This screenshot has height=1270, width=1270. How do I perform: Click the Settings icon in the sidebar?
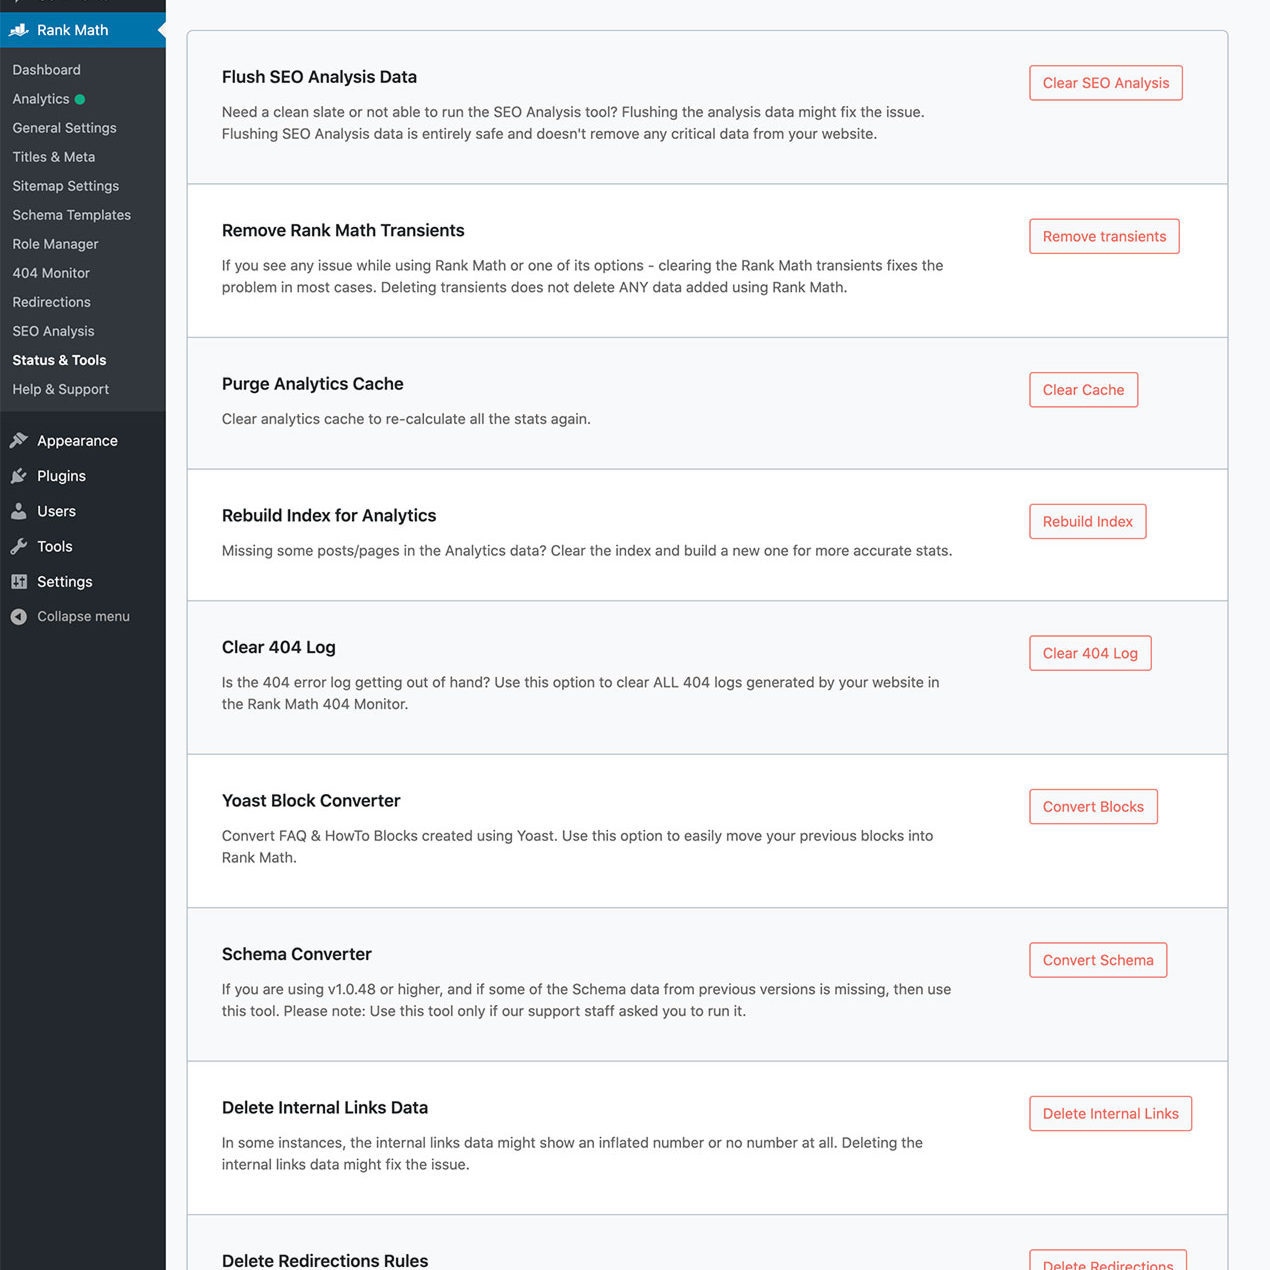click(x=19, y=581)
